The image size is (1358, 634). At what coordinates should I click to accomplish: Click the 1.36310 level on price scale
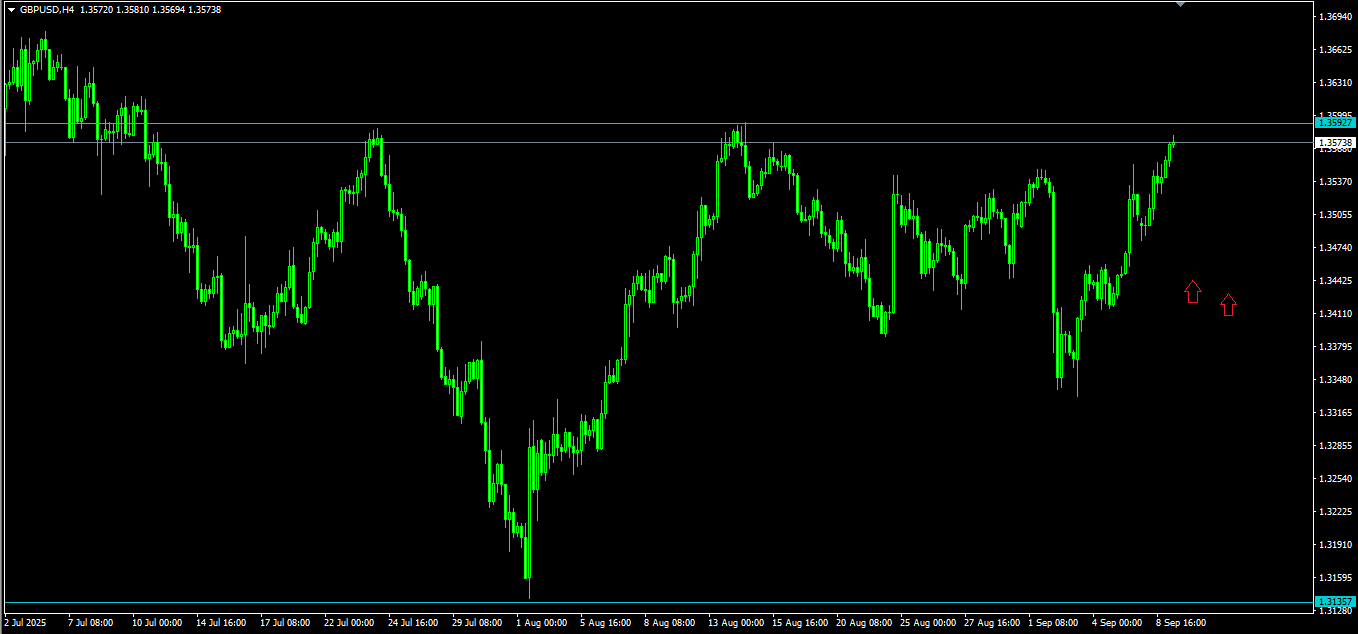click(x=1336, y=83)
